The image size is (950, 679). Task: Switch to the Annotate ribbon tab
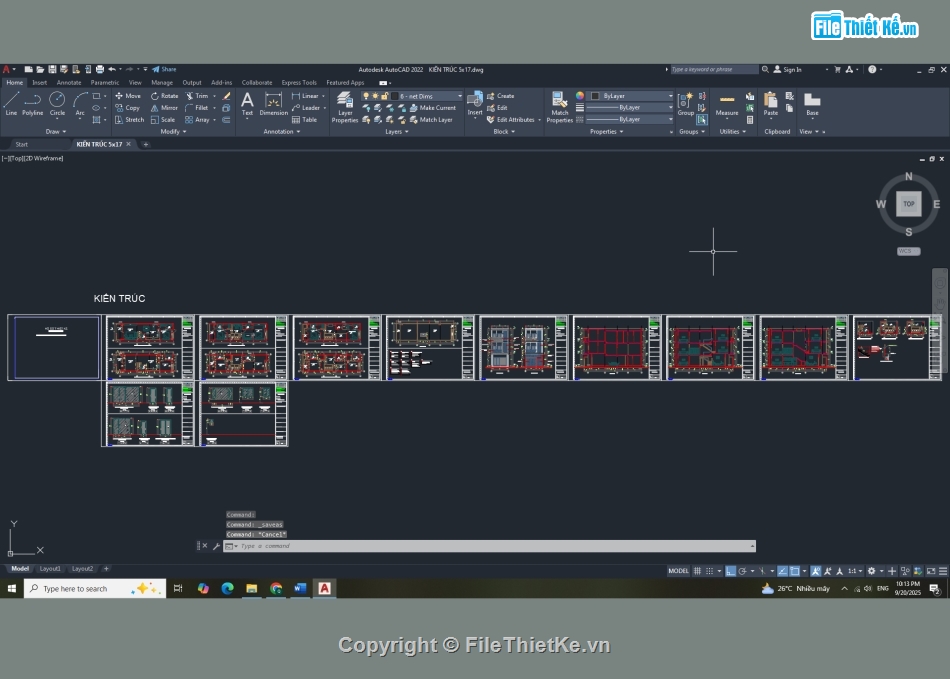pyautogui.click(x=69, y=83)
